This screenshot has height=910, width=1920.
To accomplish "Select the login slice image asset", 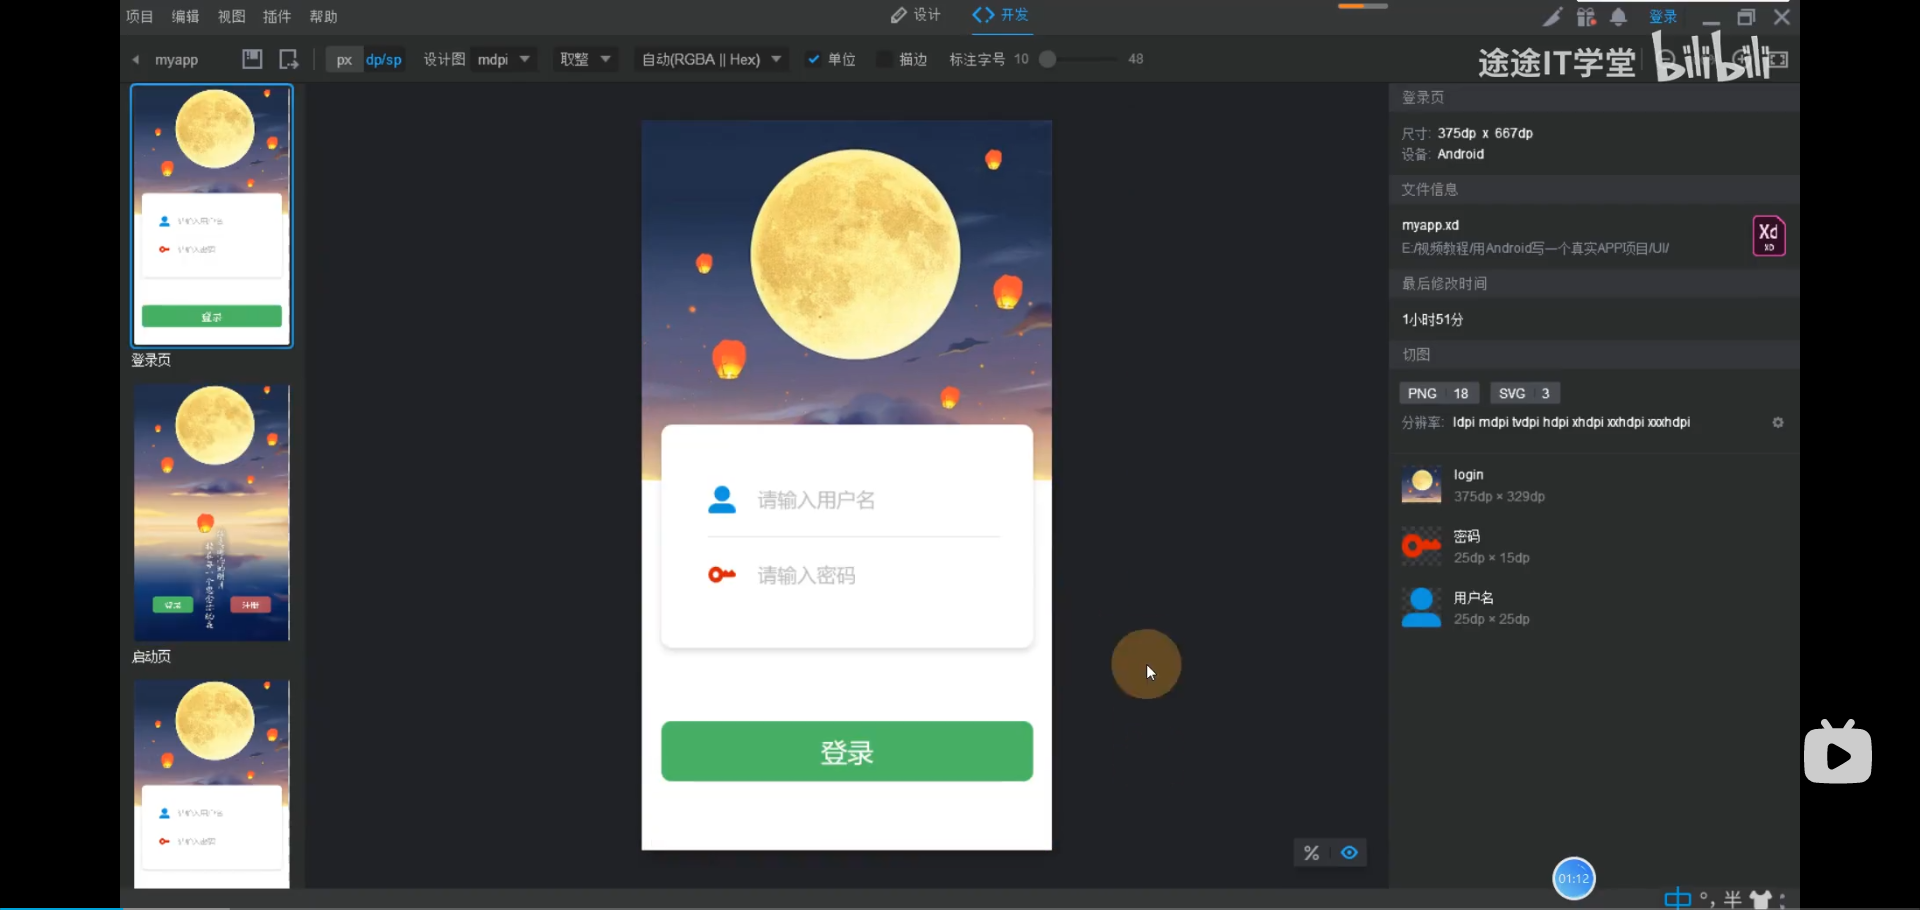I will 1421,485.
